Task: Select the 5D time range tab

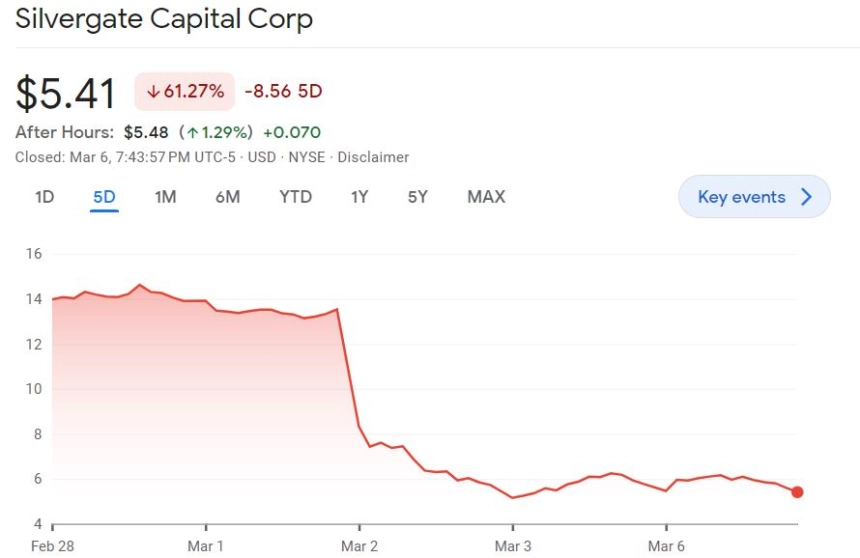Action: point(104,197)
